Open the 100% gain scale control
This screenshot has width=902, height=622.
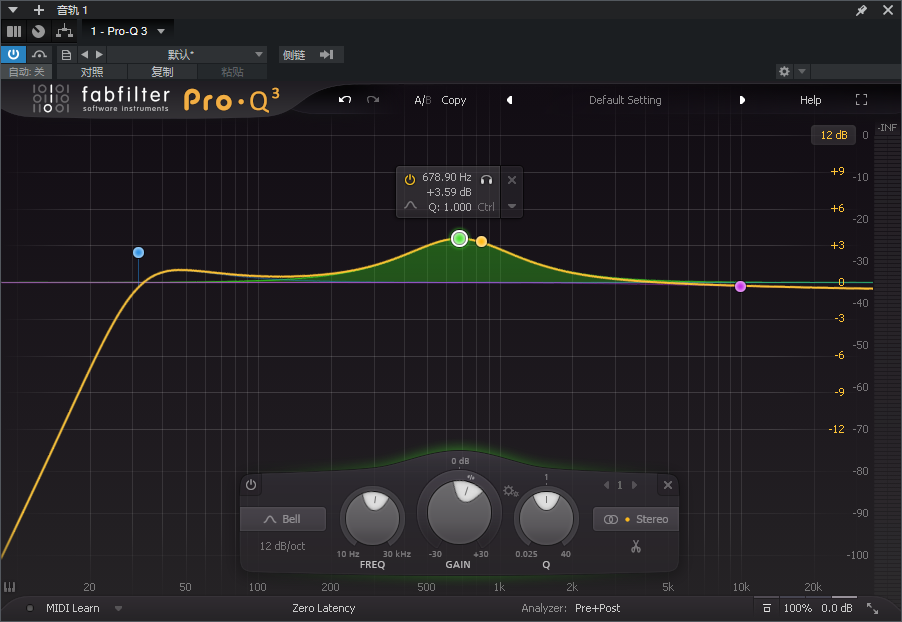pos(797,608)
